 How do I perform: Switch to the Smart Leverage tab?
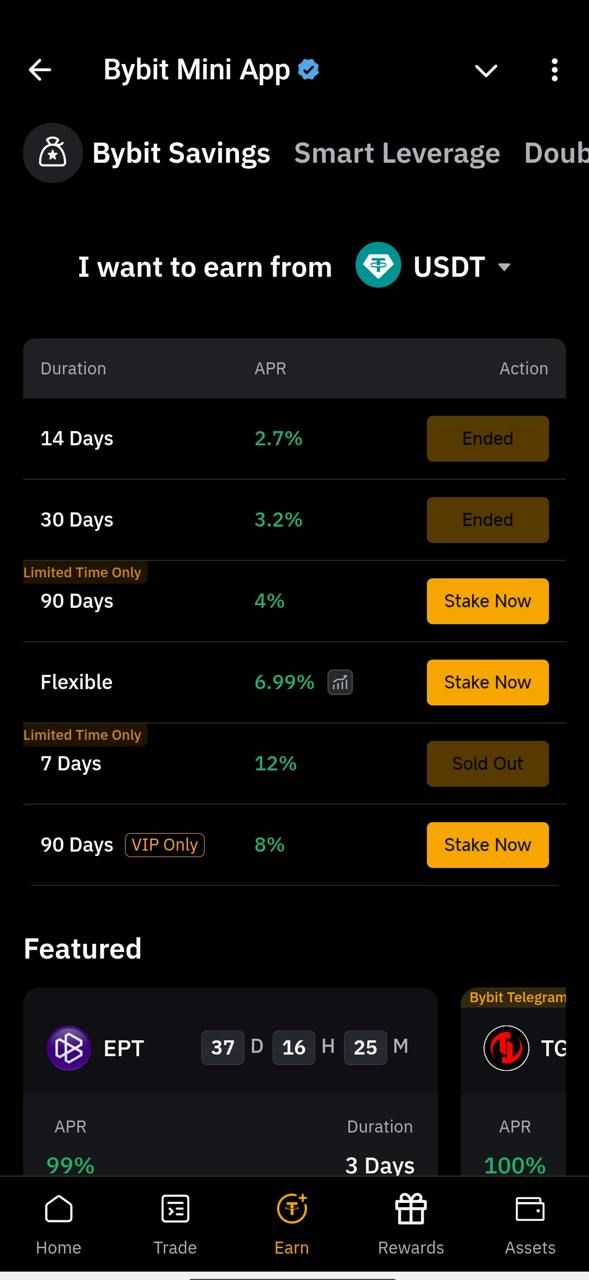[397, 153]
